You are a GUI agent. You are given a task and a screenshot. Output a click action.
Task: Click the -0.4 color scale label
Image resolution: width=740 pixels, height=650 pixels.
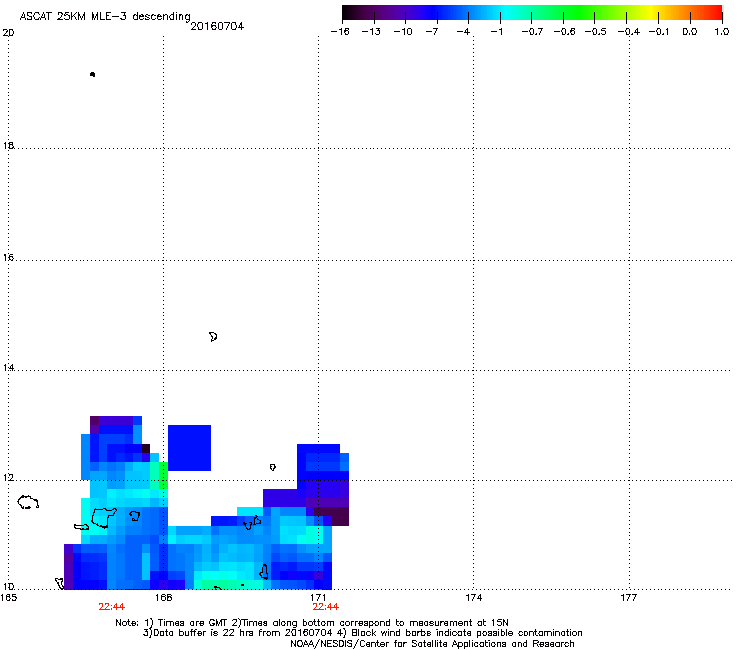click(629, 32)
